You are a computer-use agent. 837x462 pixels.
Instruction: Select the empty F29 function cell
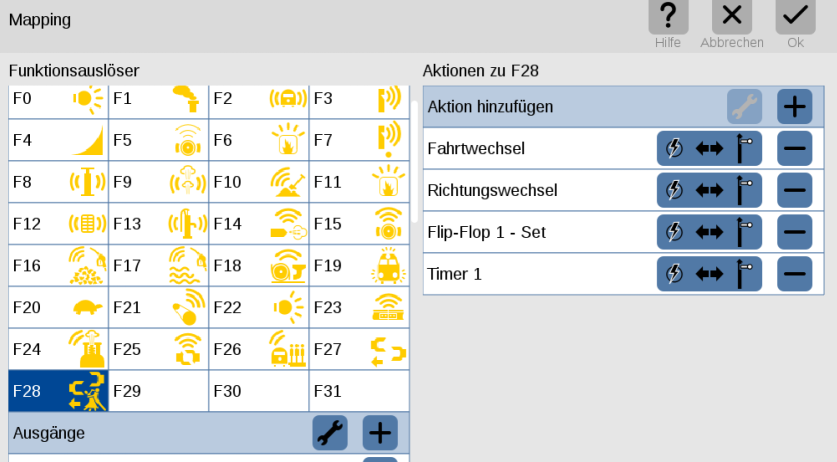coord(159,391)
